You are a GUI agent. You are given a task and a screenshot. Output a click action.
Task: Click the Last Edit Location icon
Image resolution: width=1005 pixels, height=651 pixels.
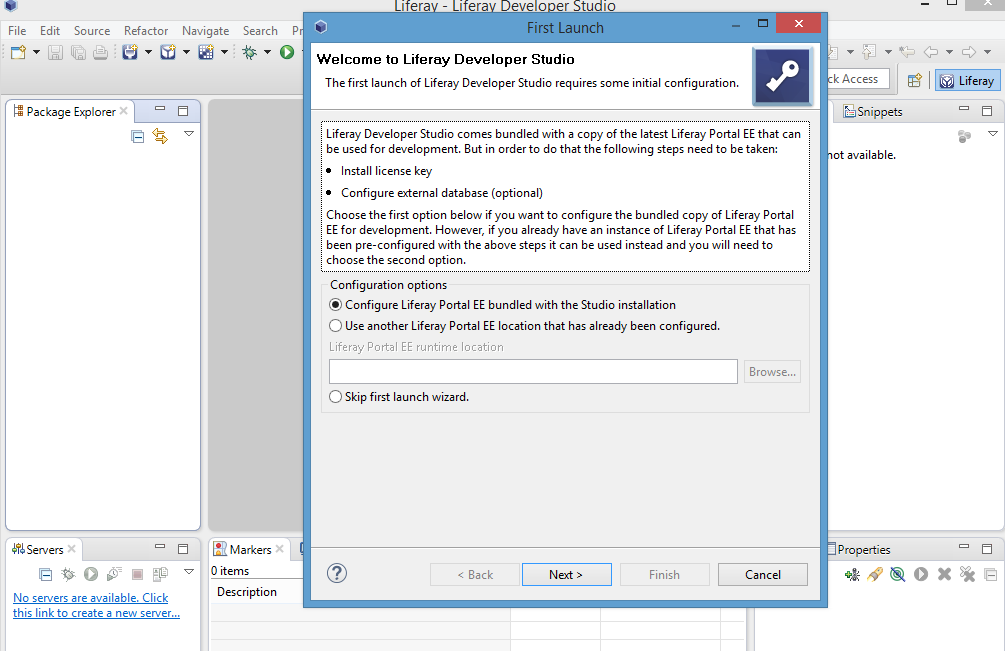[907, 52]
